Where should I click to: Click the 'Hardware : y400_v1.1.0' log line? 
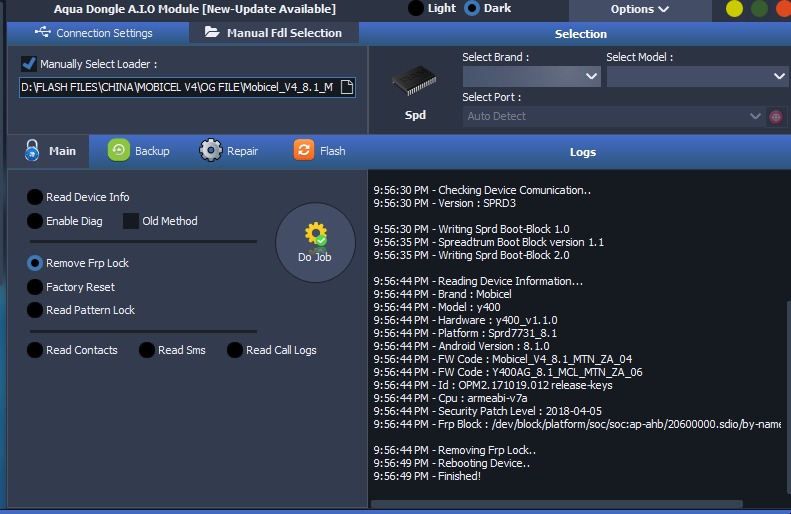point(465,320)
